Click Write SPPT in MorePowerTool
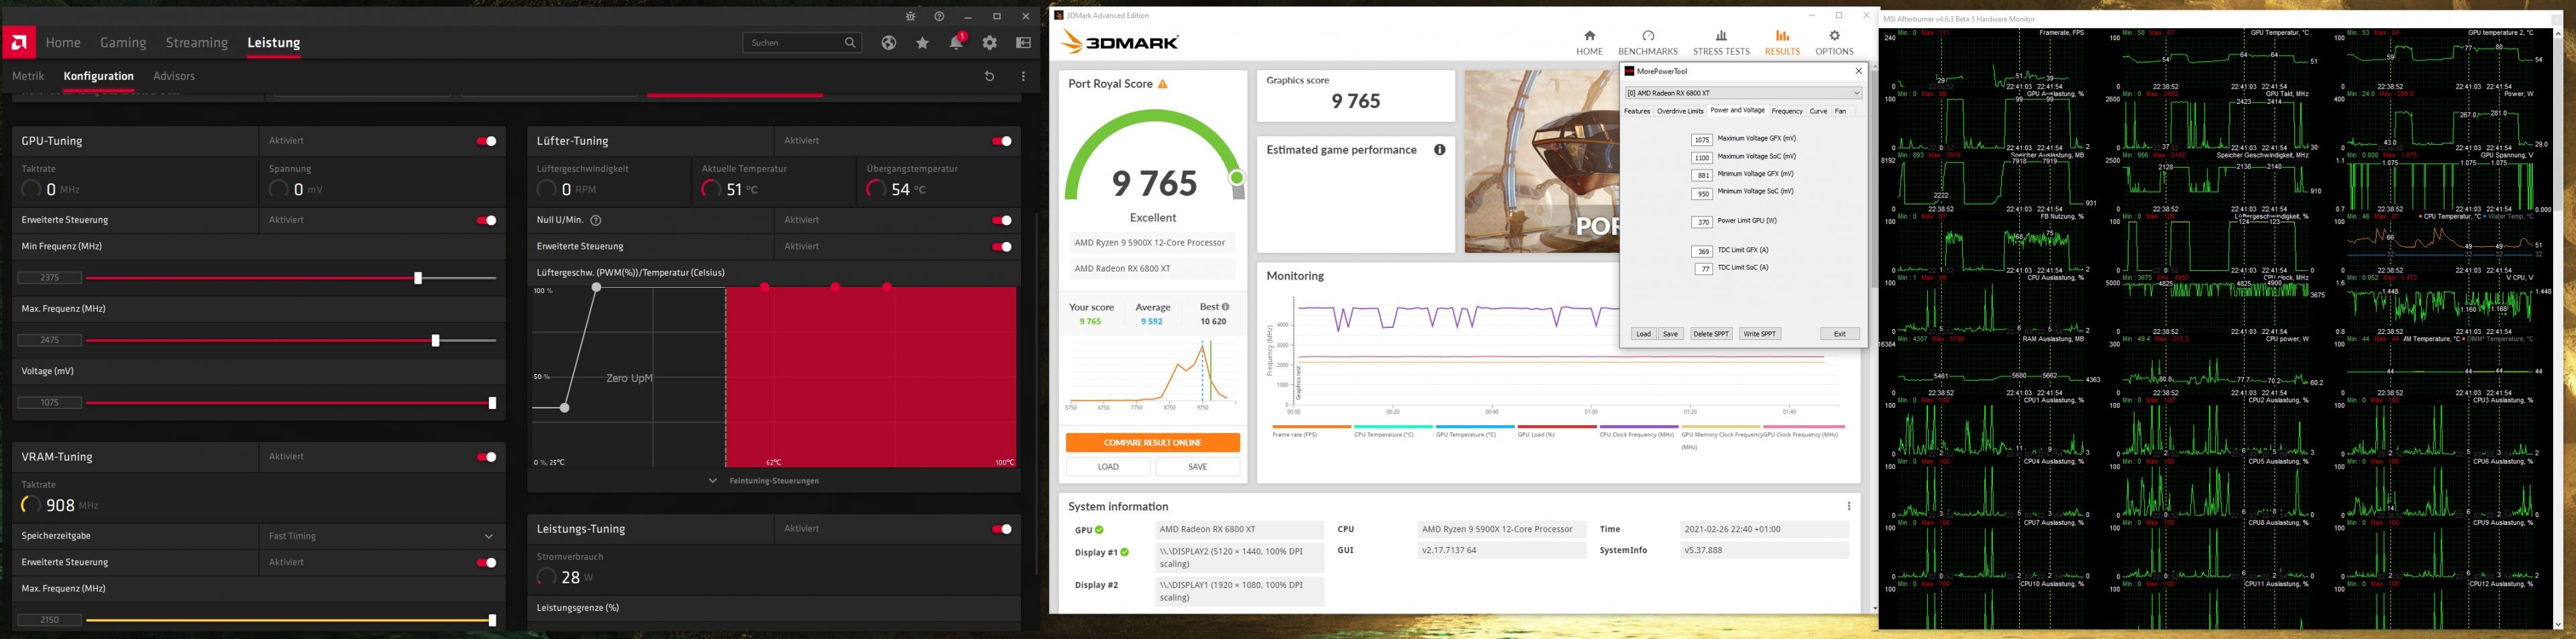This screenshot has width=2576, height=639. [x=1759, y=334]
